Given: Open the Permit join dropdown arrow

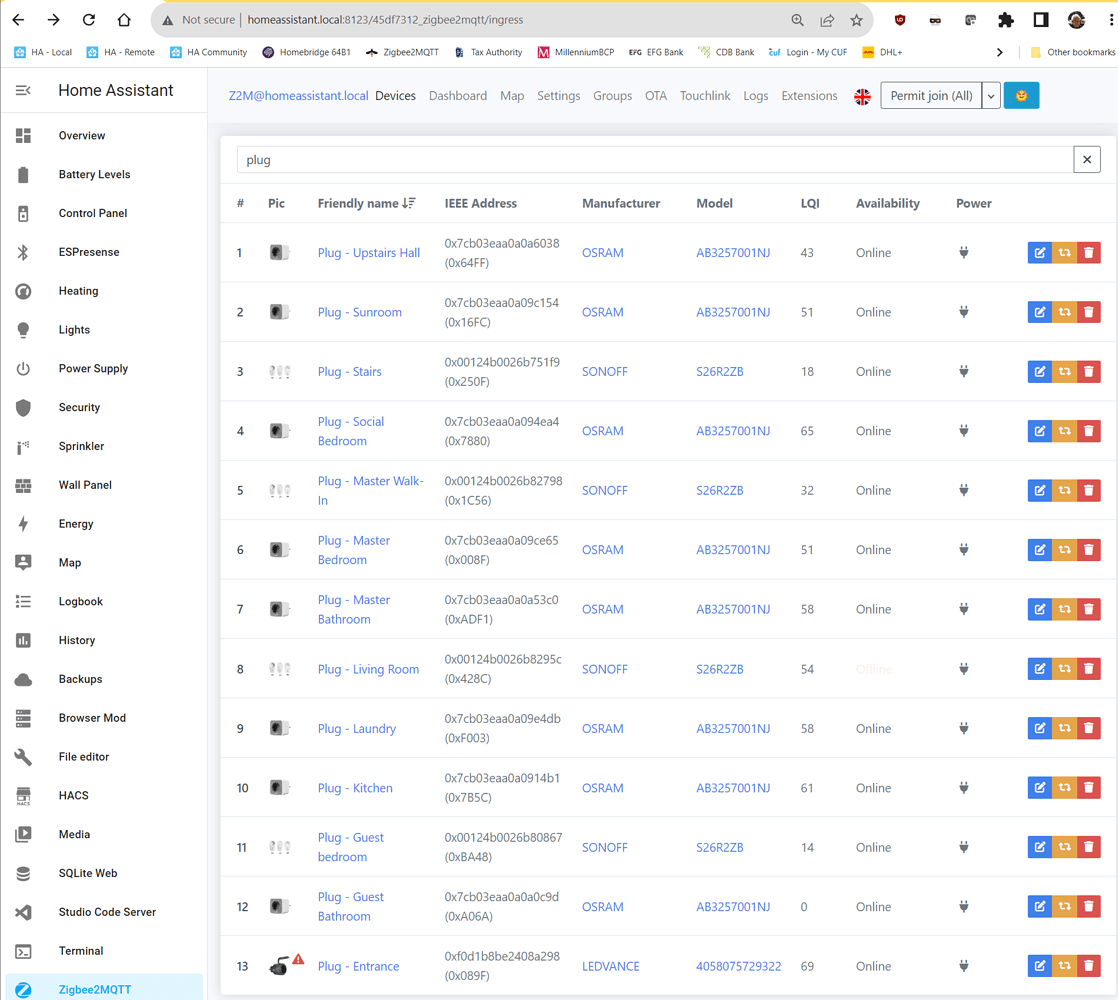Looking at the screenshot, I should (991, 95).
